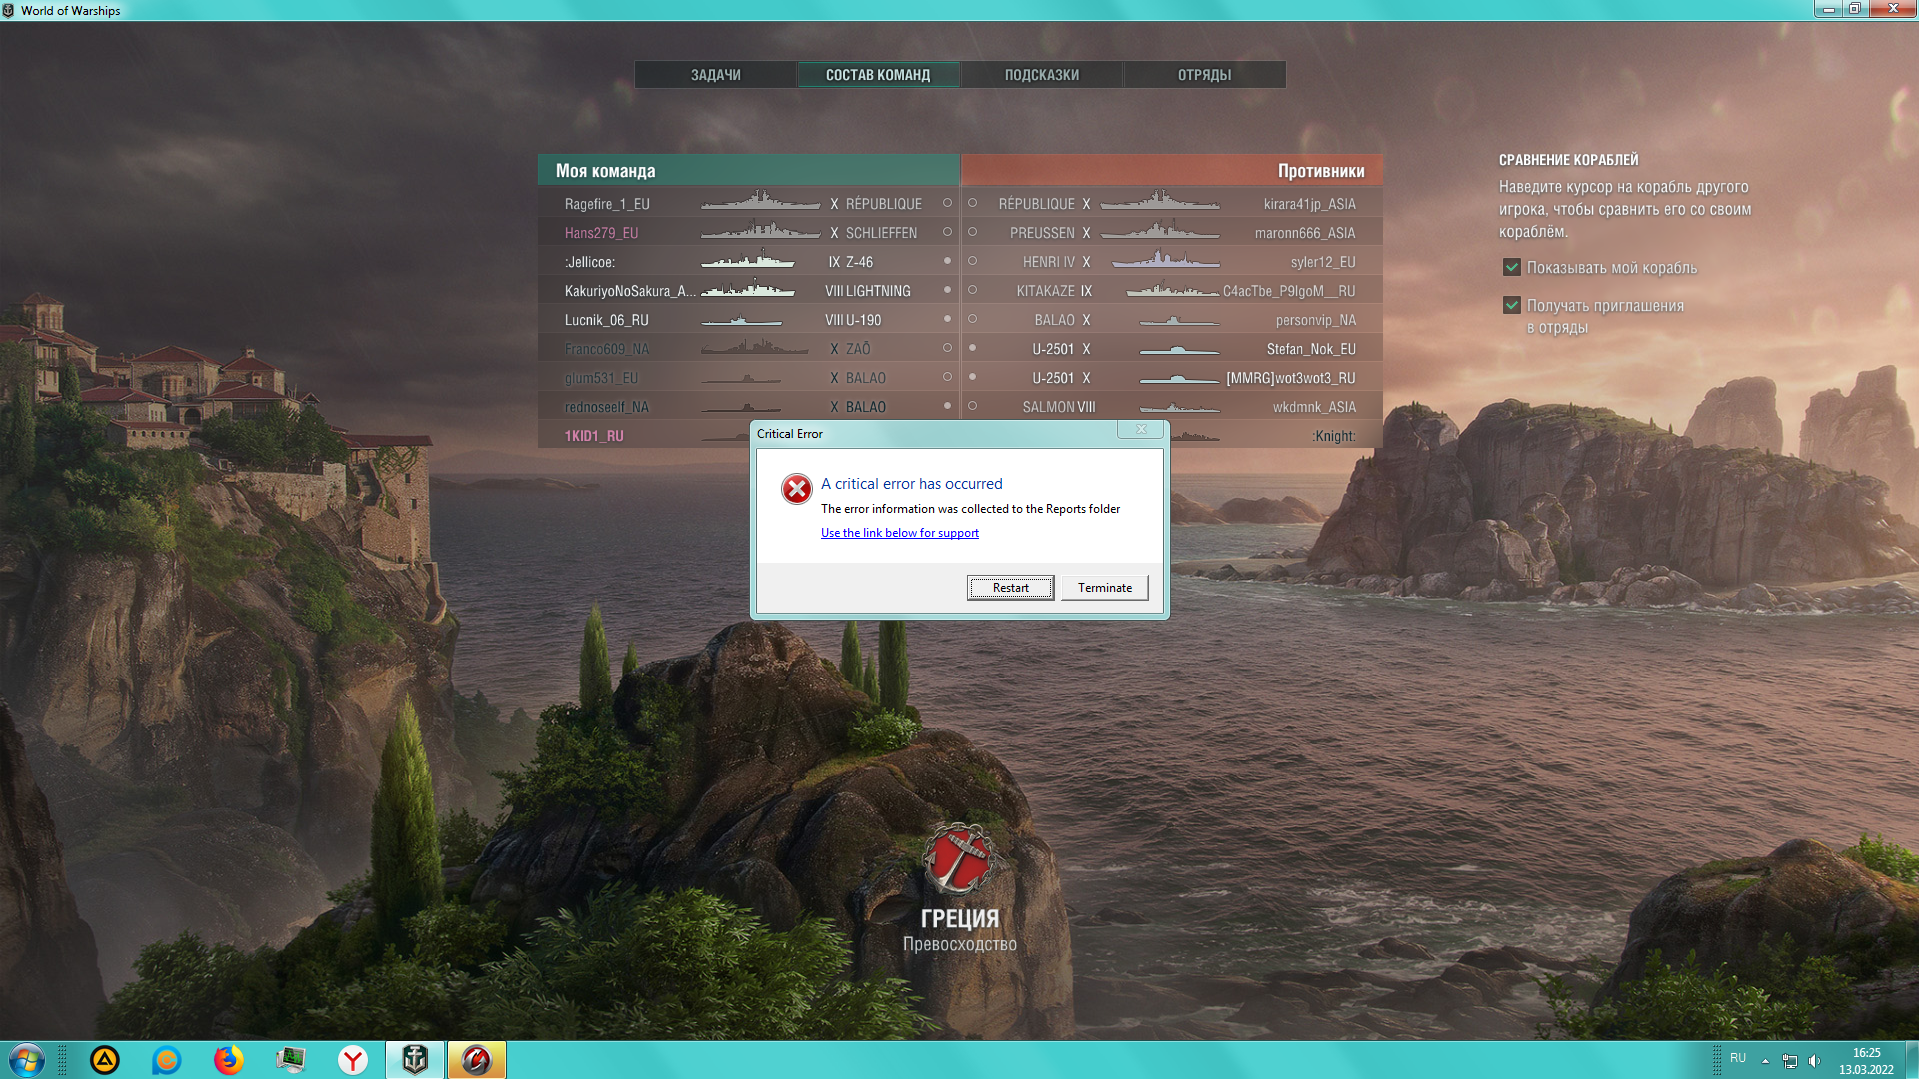Select enemy player kirara41jp_ASIA

coord(1309,204)
